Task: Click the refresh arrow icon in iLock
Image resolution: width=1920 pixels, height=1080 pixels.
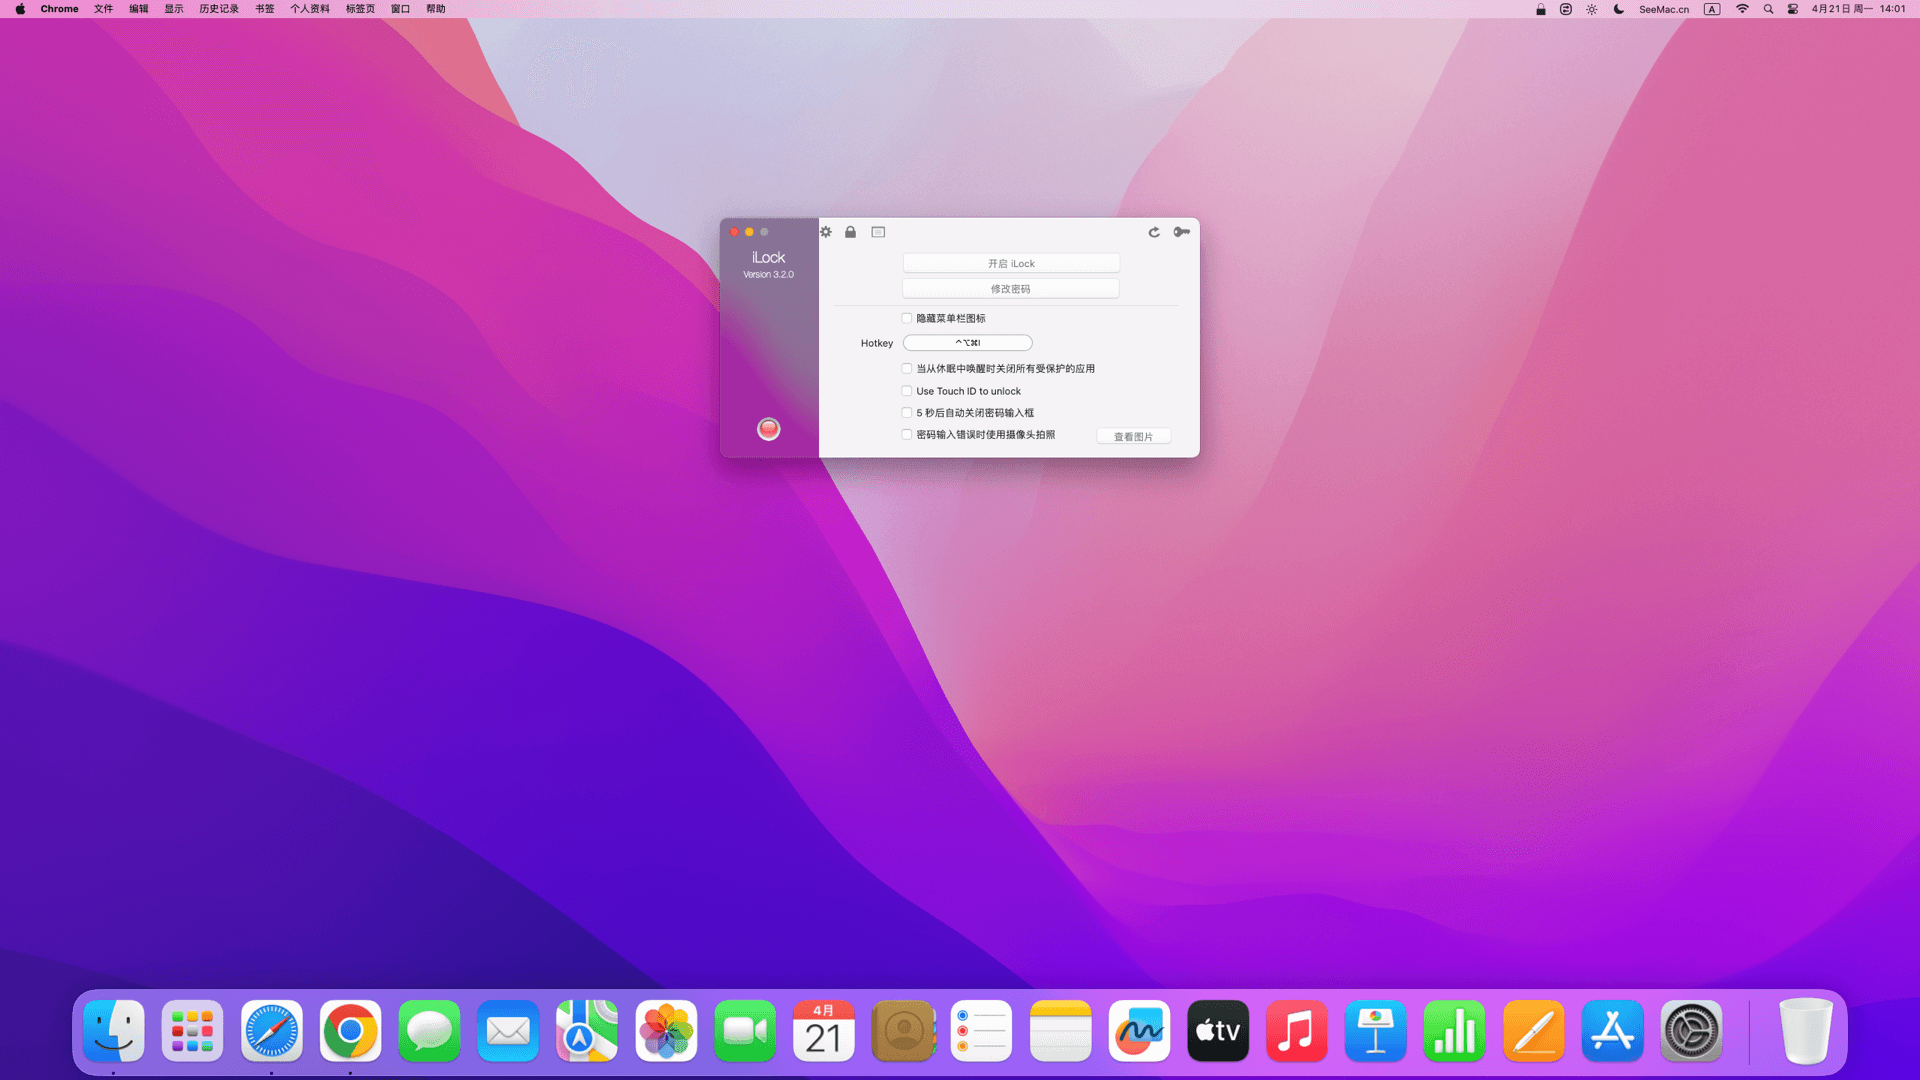Action: tap(1154, 232)
